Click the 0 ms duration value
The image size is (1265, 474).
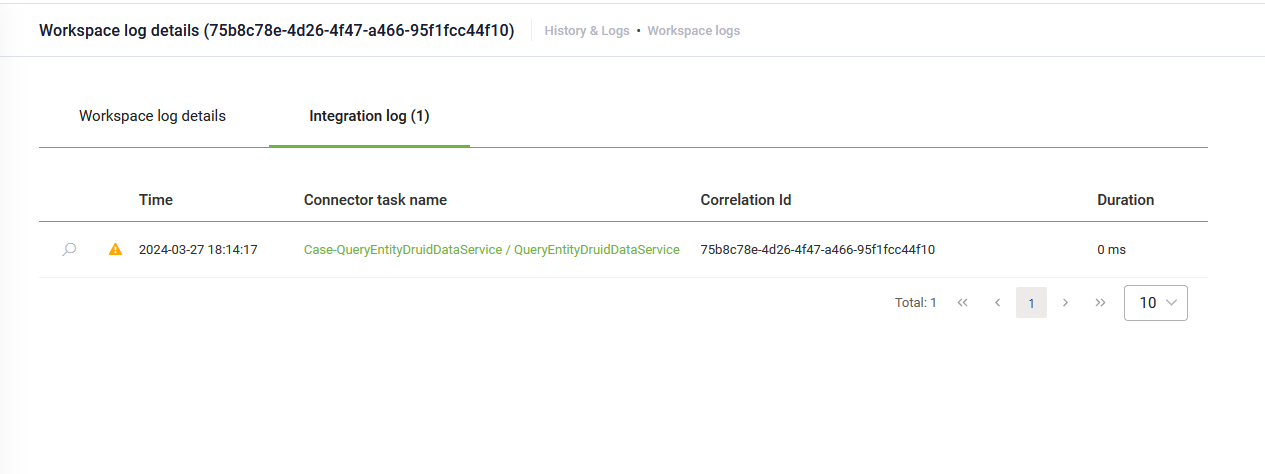tap(1111, 250)
